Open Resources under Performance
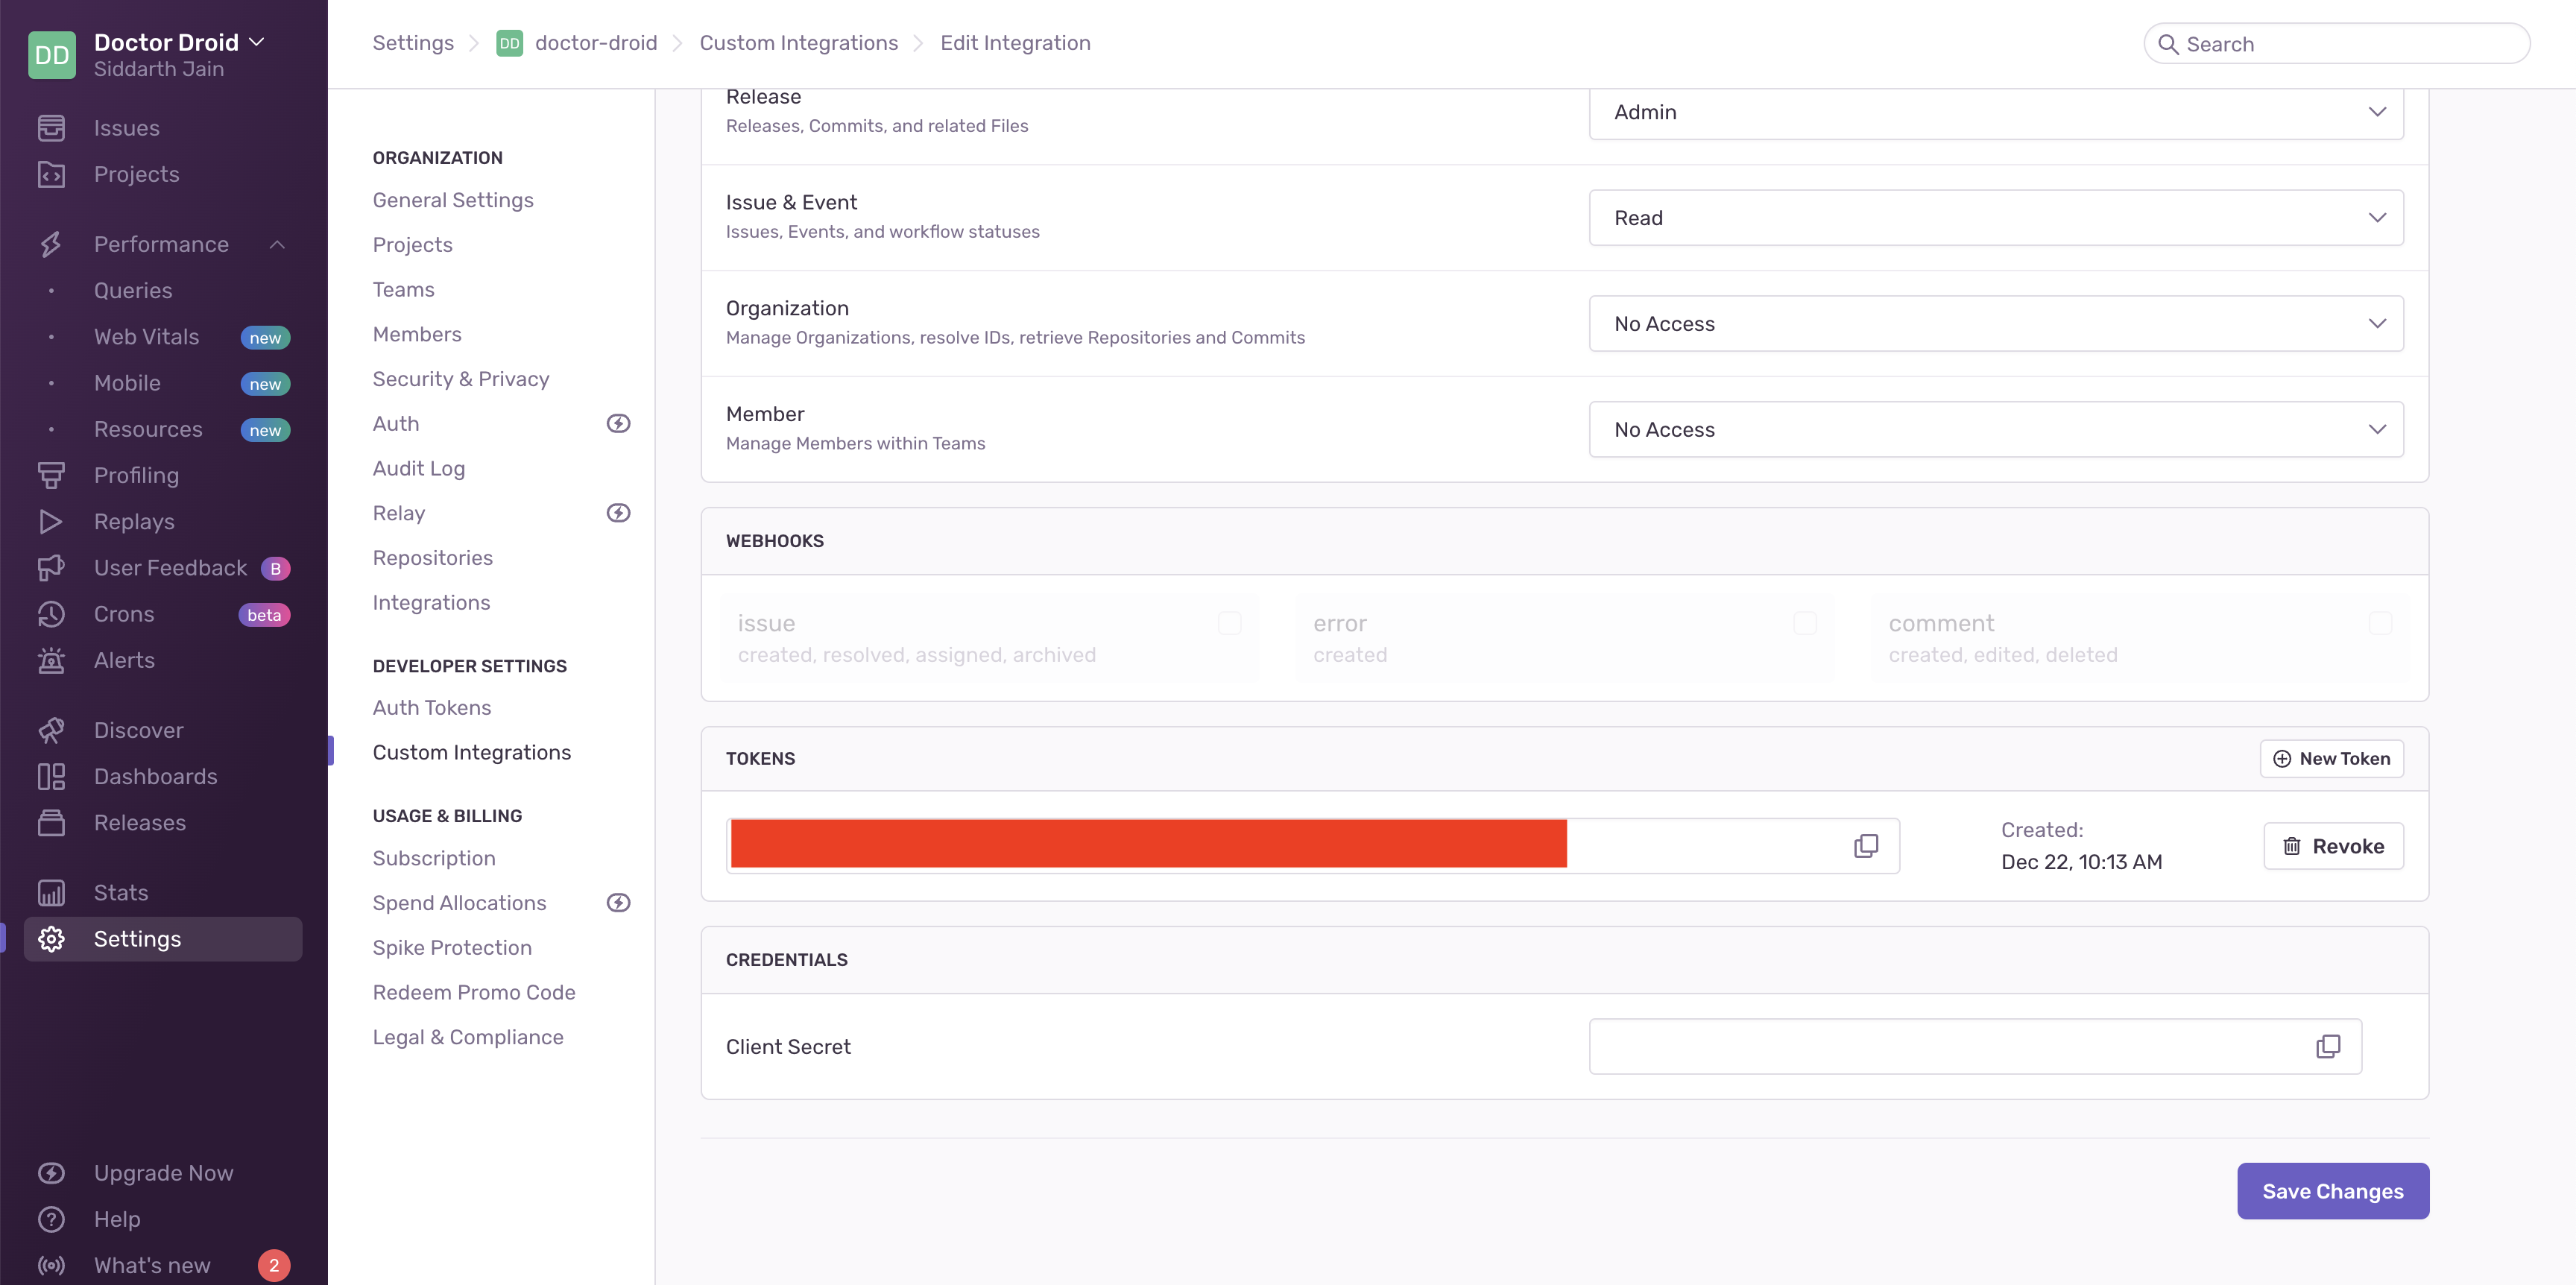Viewport: 2576px width, 1285px height. (148, 429)
